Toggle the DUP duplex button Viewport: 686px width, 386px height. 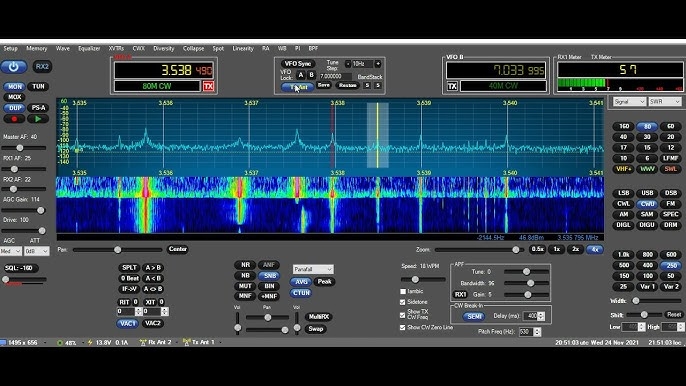click(x=14, y=108)
